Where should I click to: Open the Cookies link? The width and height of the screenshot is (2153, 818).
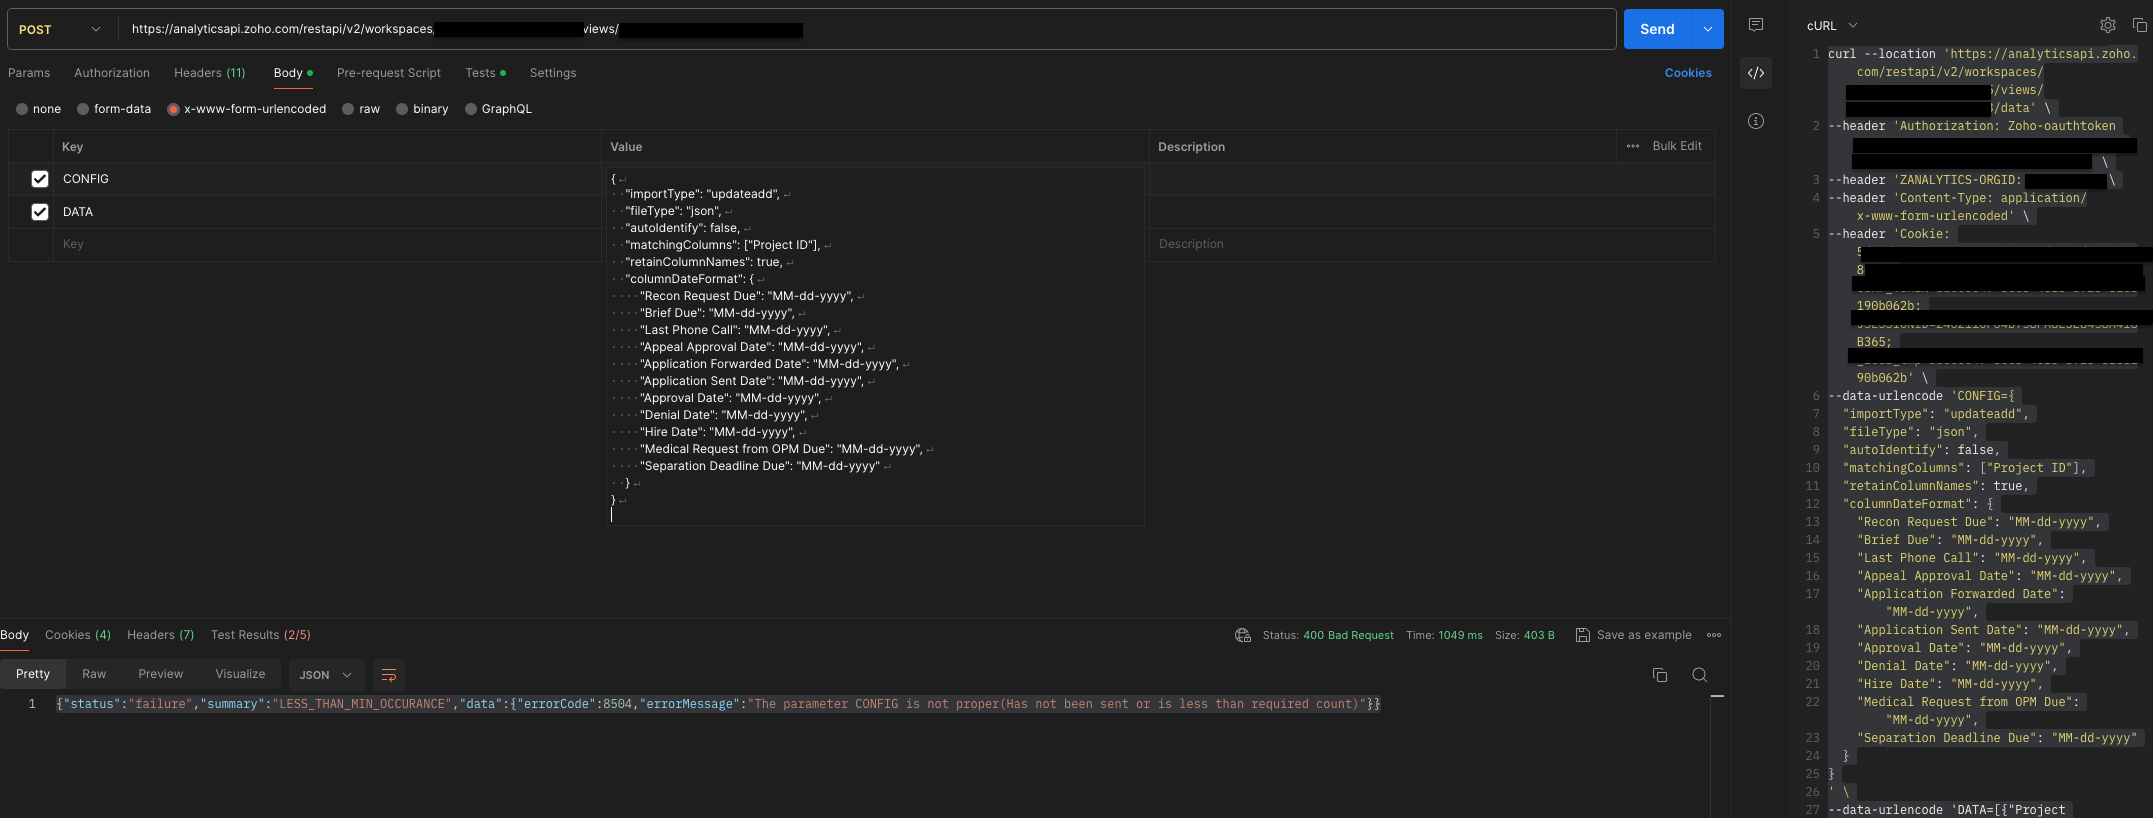[x=1688, y=73]
